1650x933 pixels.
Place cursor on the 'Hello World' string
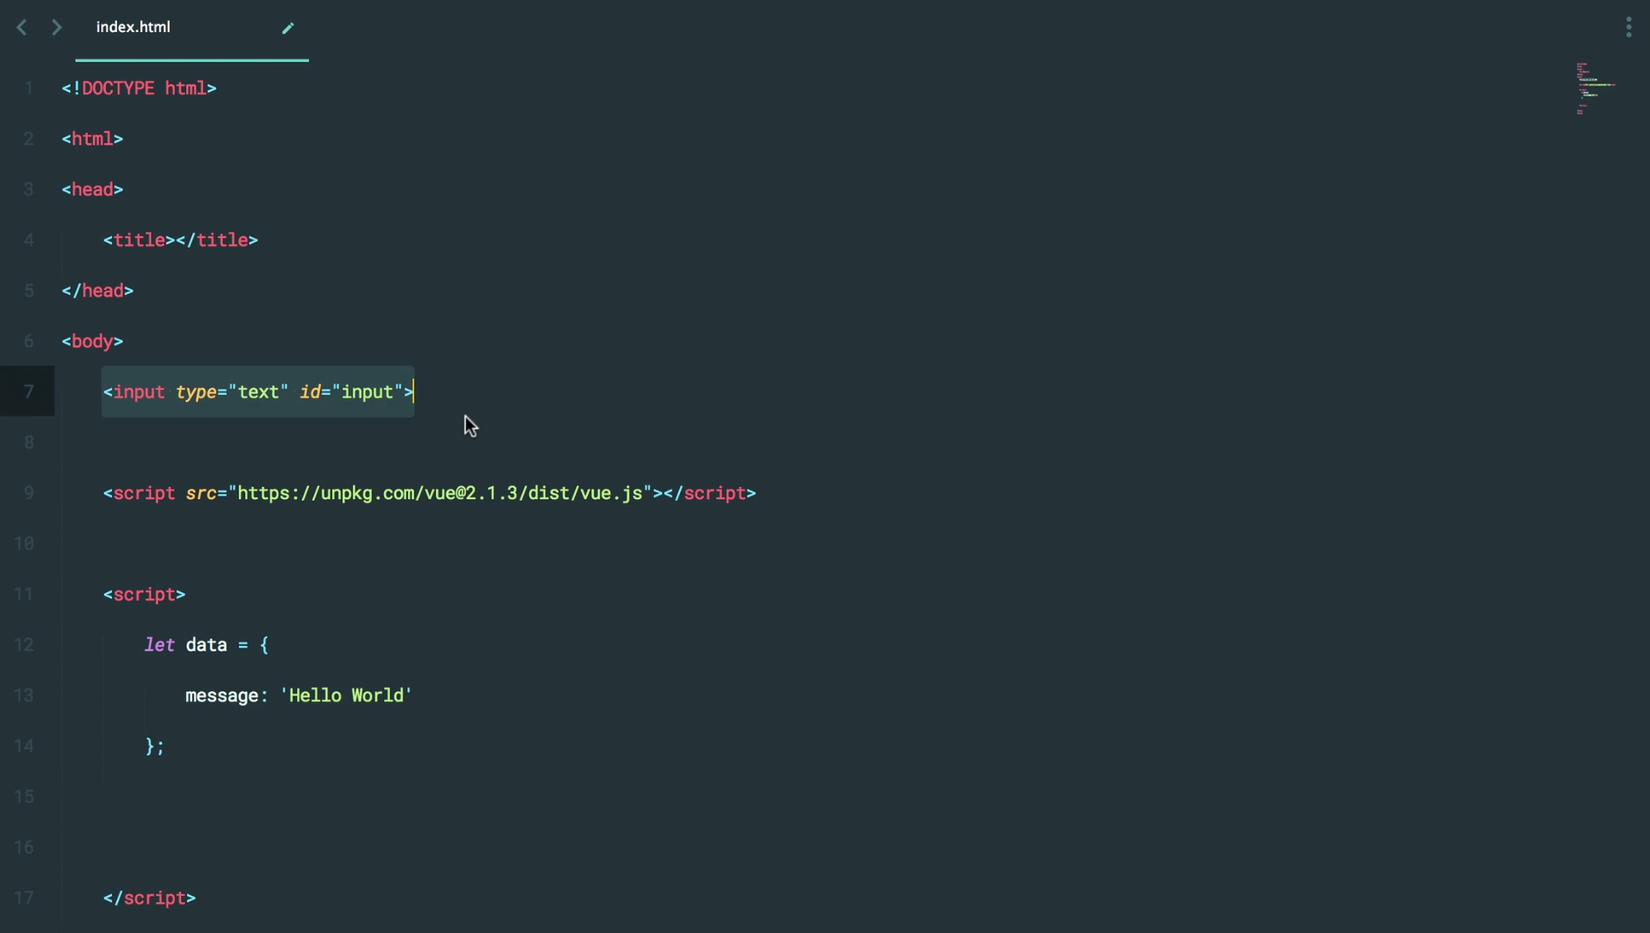click(x=346, y=695)
